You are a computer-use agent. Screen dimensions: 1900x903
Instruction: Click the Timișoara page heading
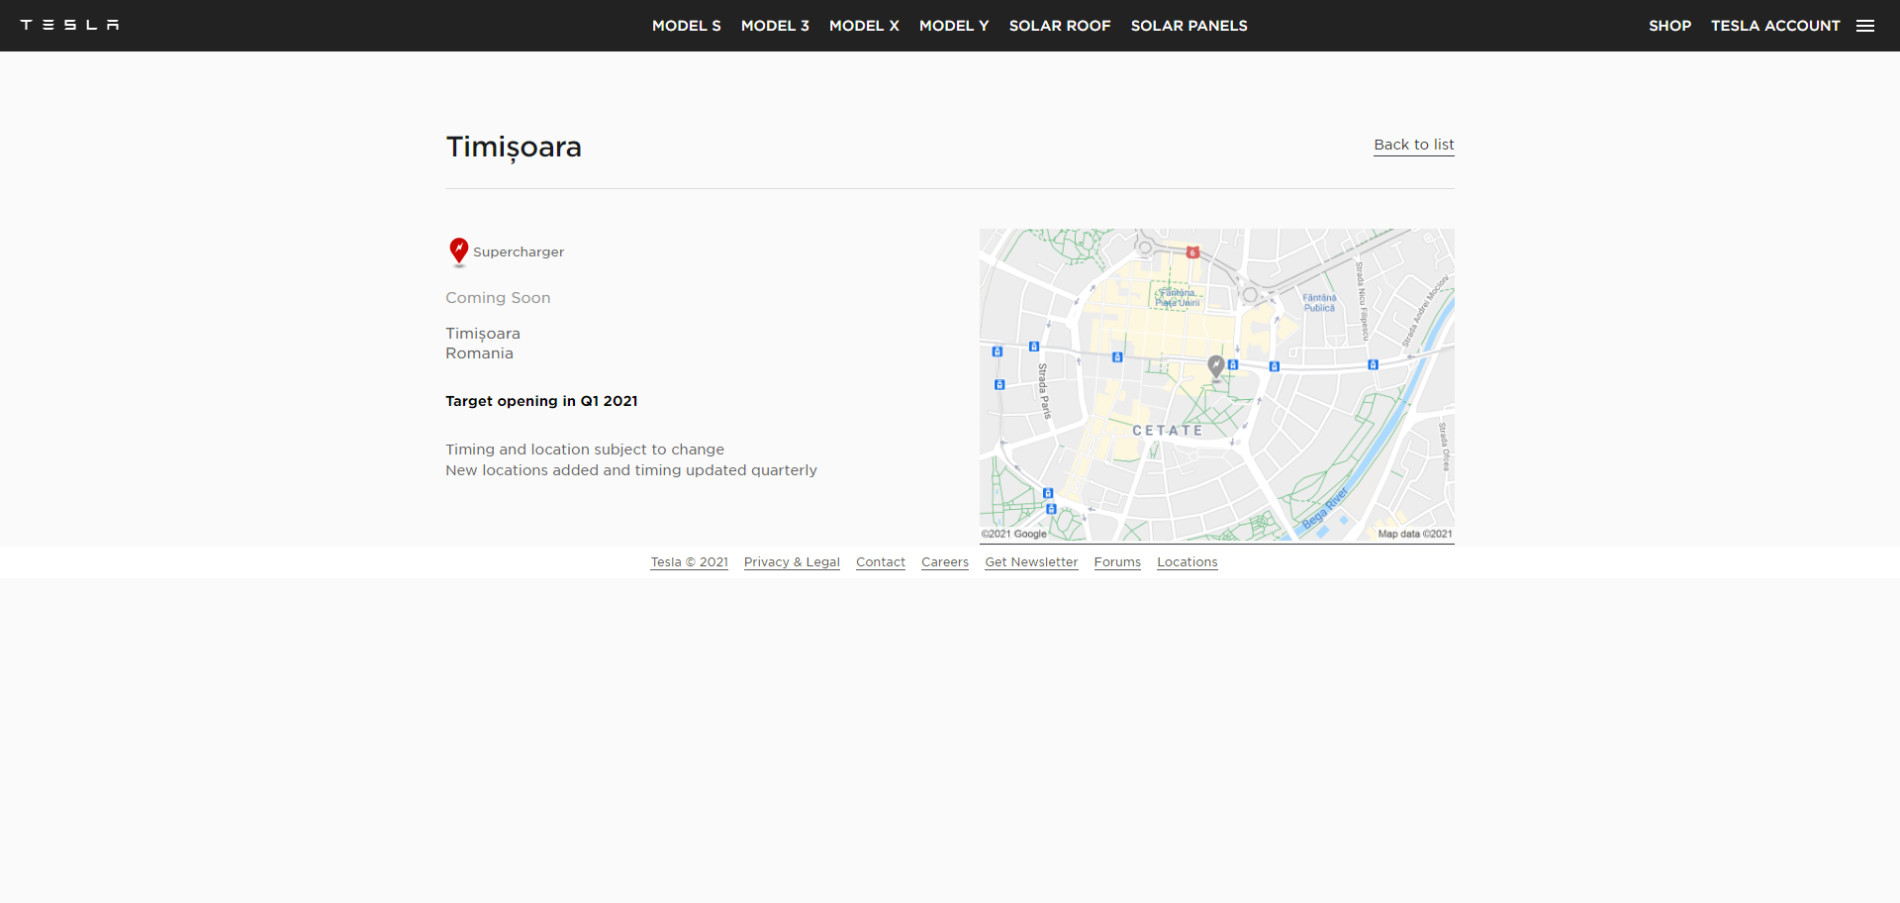pyautogui.click(x=514, y=147)
